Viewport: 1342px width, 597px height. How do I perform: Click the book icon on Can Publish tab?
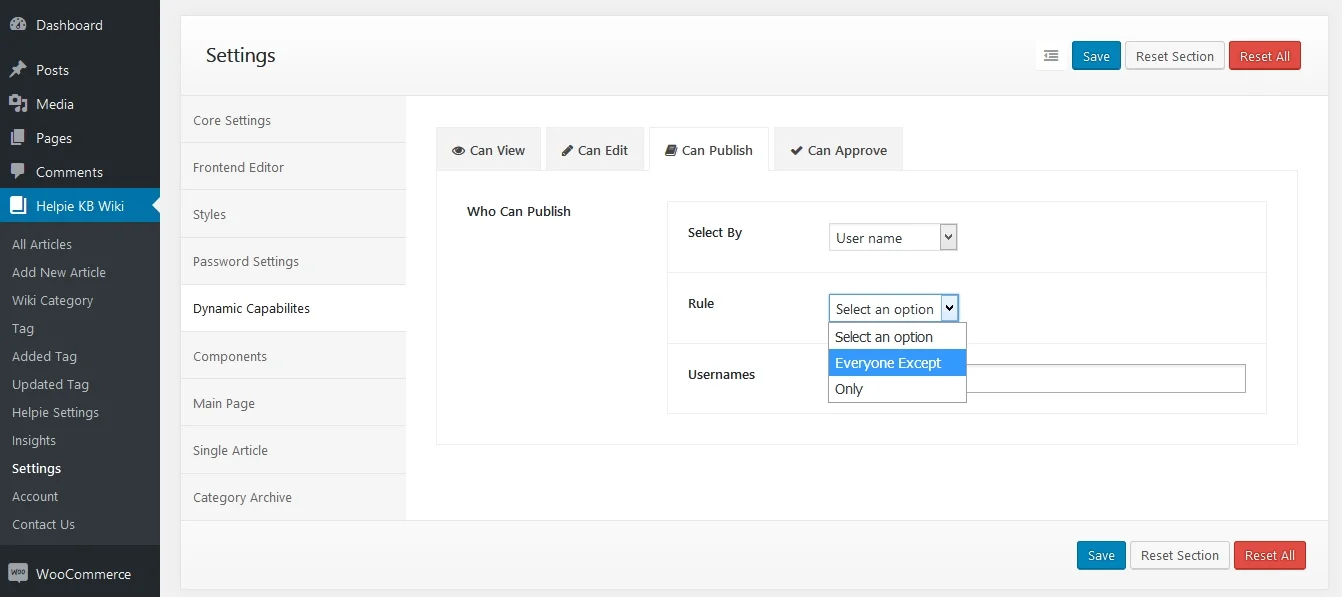(672, 150)
